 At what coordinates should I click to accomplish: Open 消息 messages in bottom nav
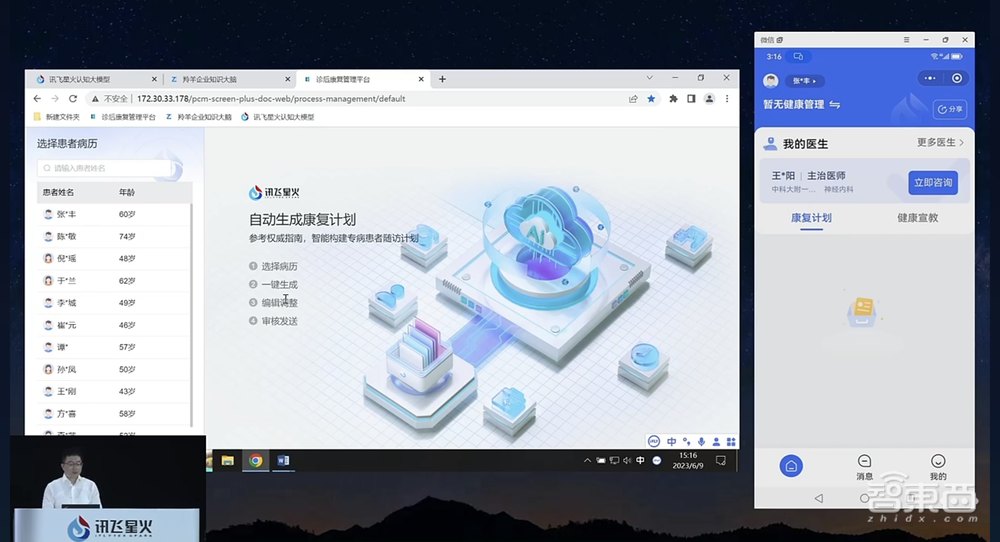[865, 467]
